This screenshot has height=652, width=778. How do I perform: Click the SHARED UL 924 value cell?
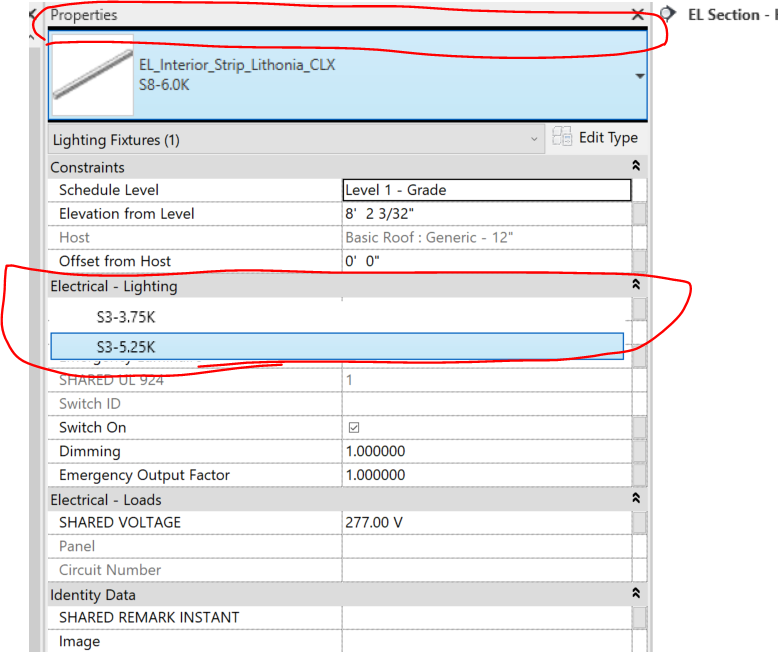click(x=487, y=380)
